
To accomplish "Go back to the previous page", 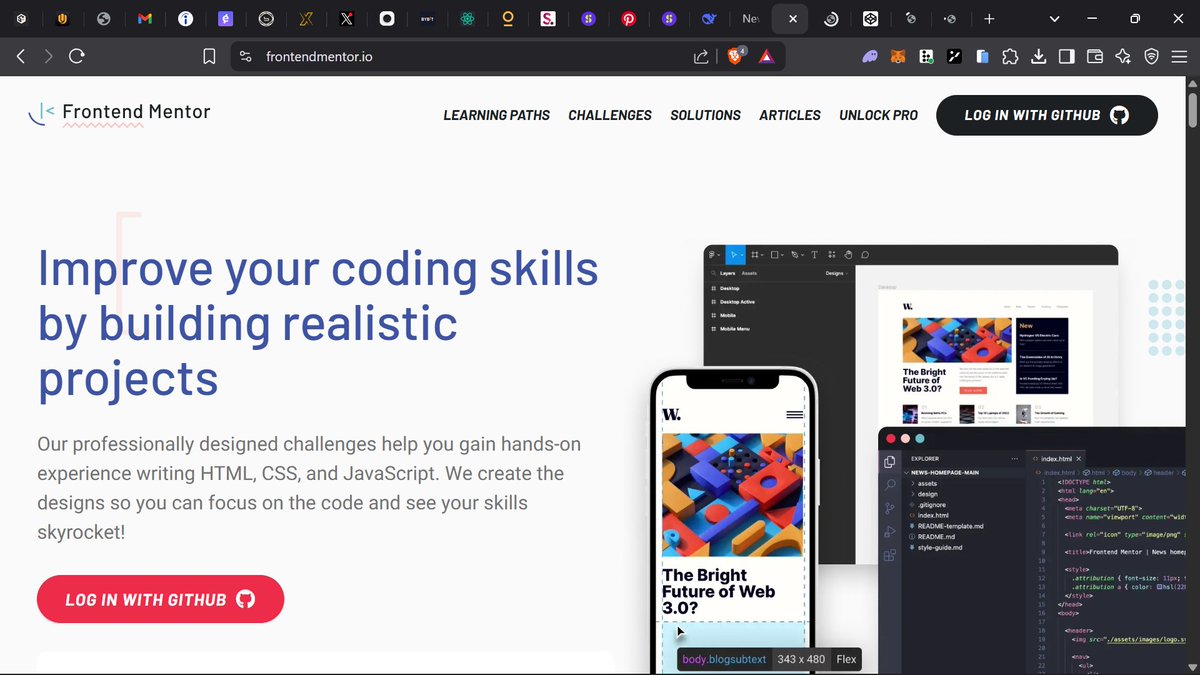I will (21, 57).
